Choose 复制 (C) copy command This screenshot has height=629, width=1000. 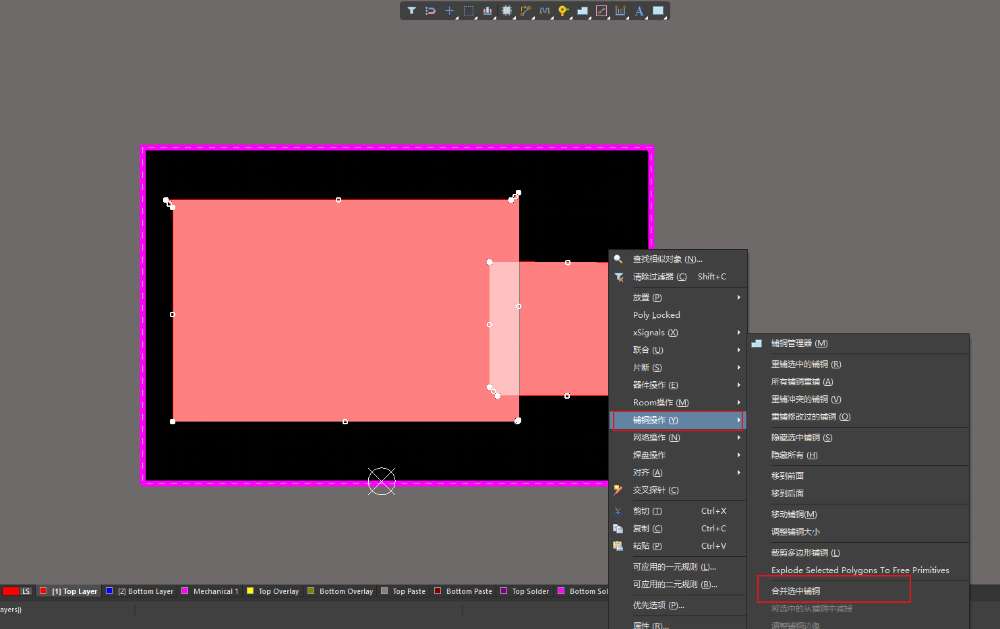(678, 529)
